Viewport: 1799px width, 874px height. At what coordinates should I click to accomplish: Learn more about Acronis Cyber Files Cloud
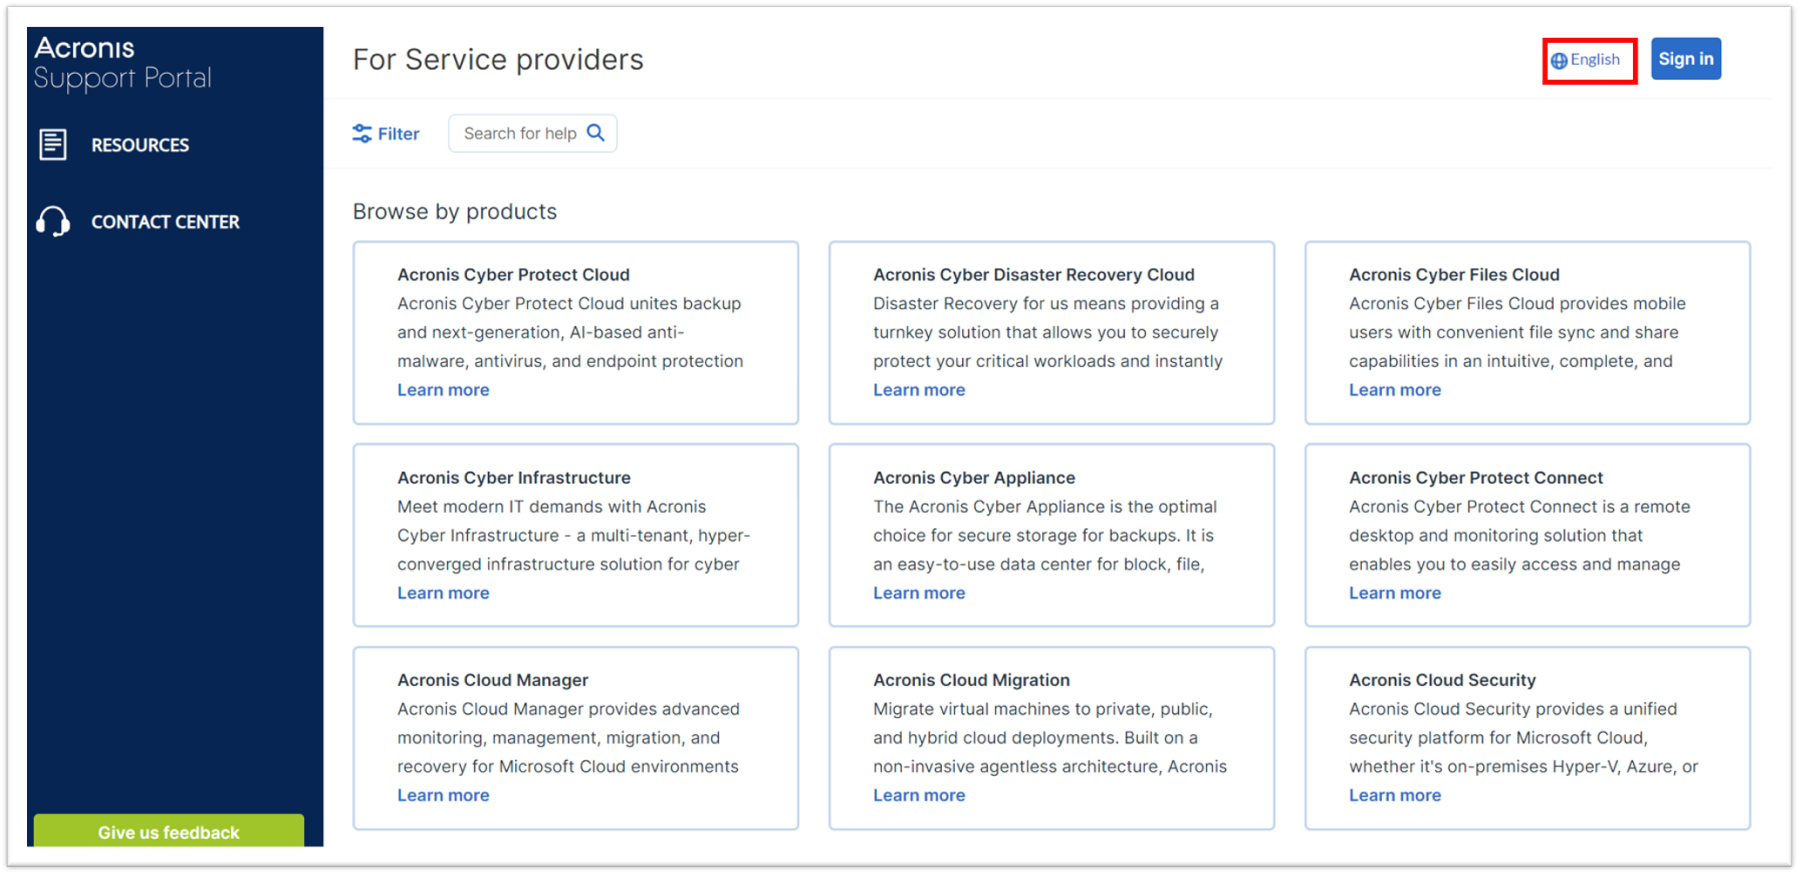click(x=1394, y=390)
